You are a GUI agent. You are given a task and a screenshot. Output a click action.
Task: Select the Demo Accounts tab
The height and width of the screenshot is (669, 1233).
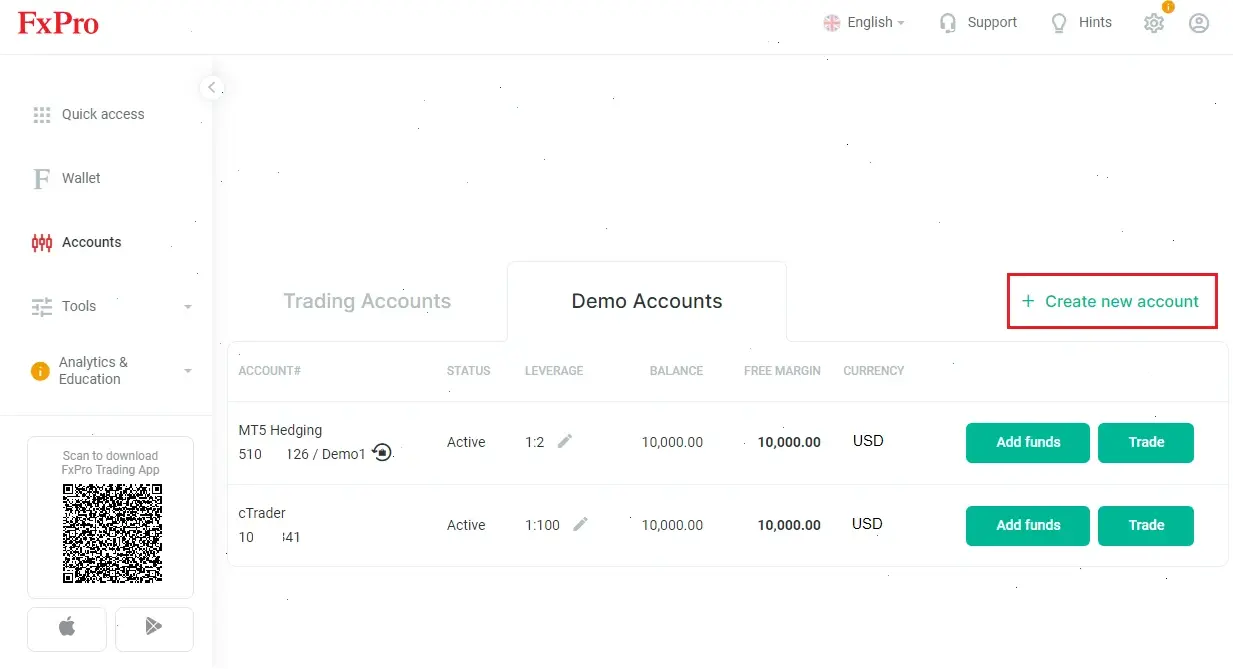(646, 301)
